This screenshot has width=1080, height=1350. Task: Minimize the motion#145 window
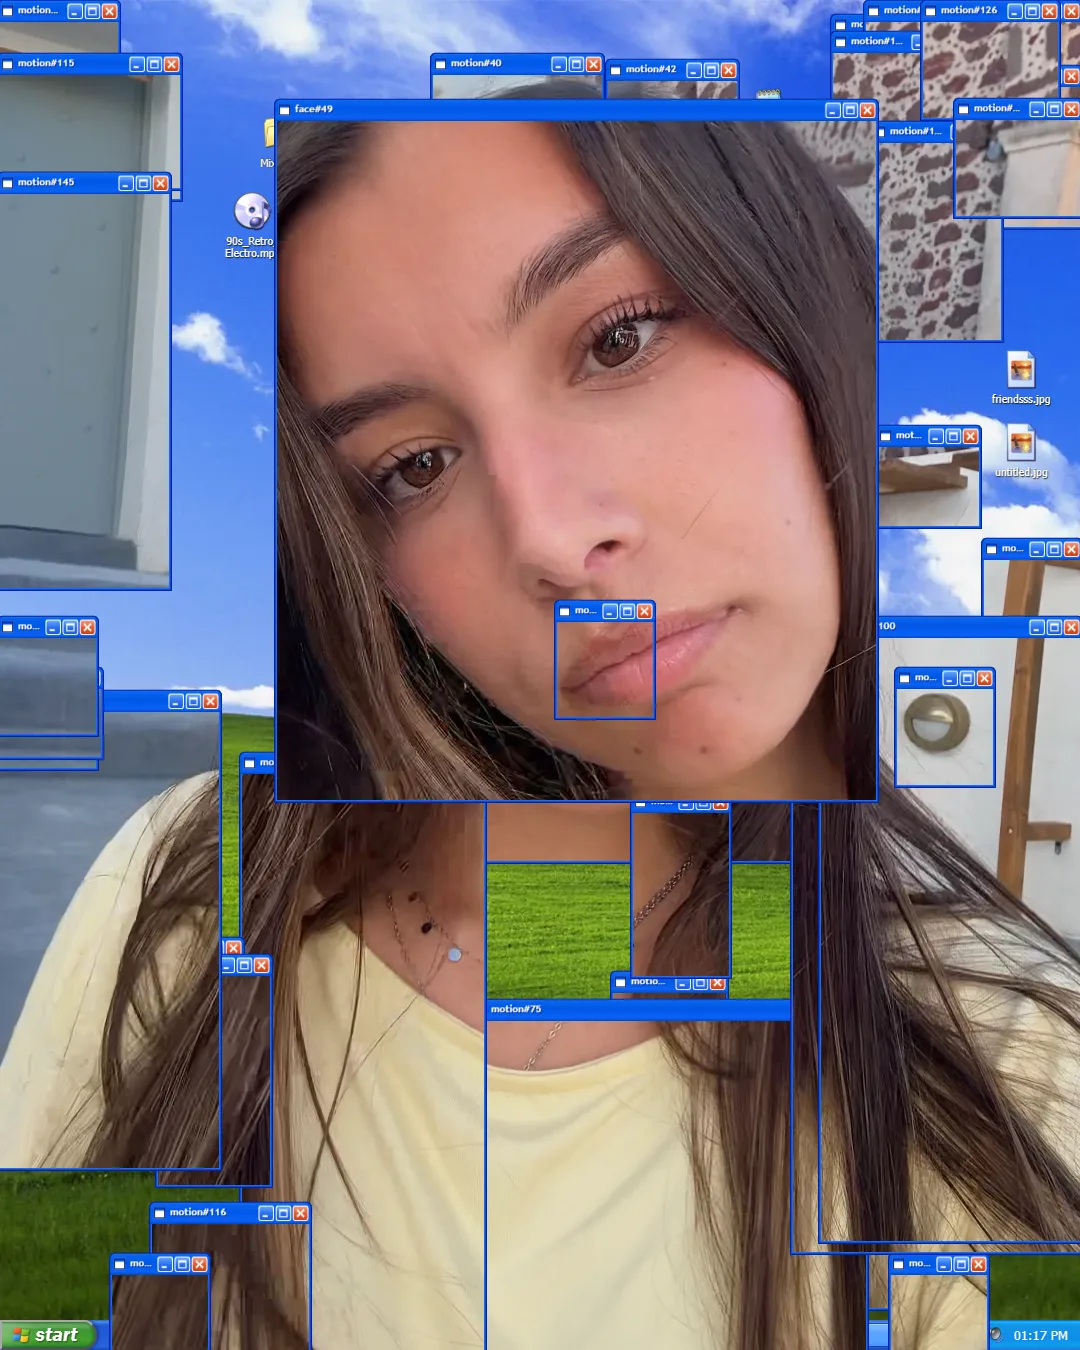126,183
